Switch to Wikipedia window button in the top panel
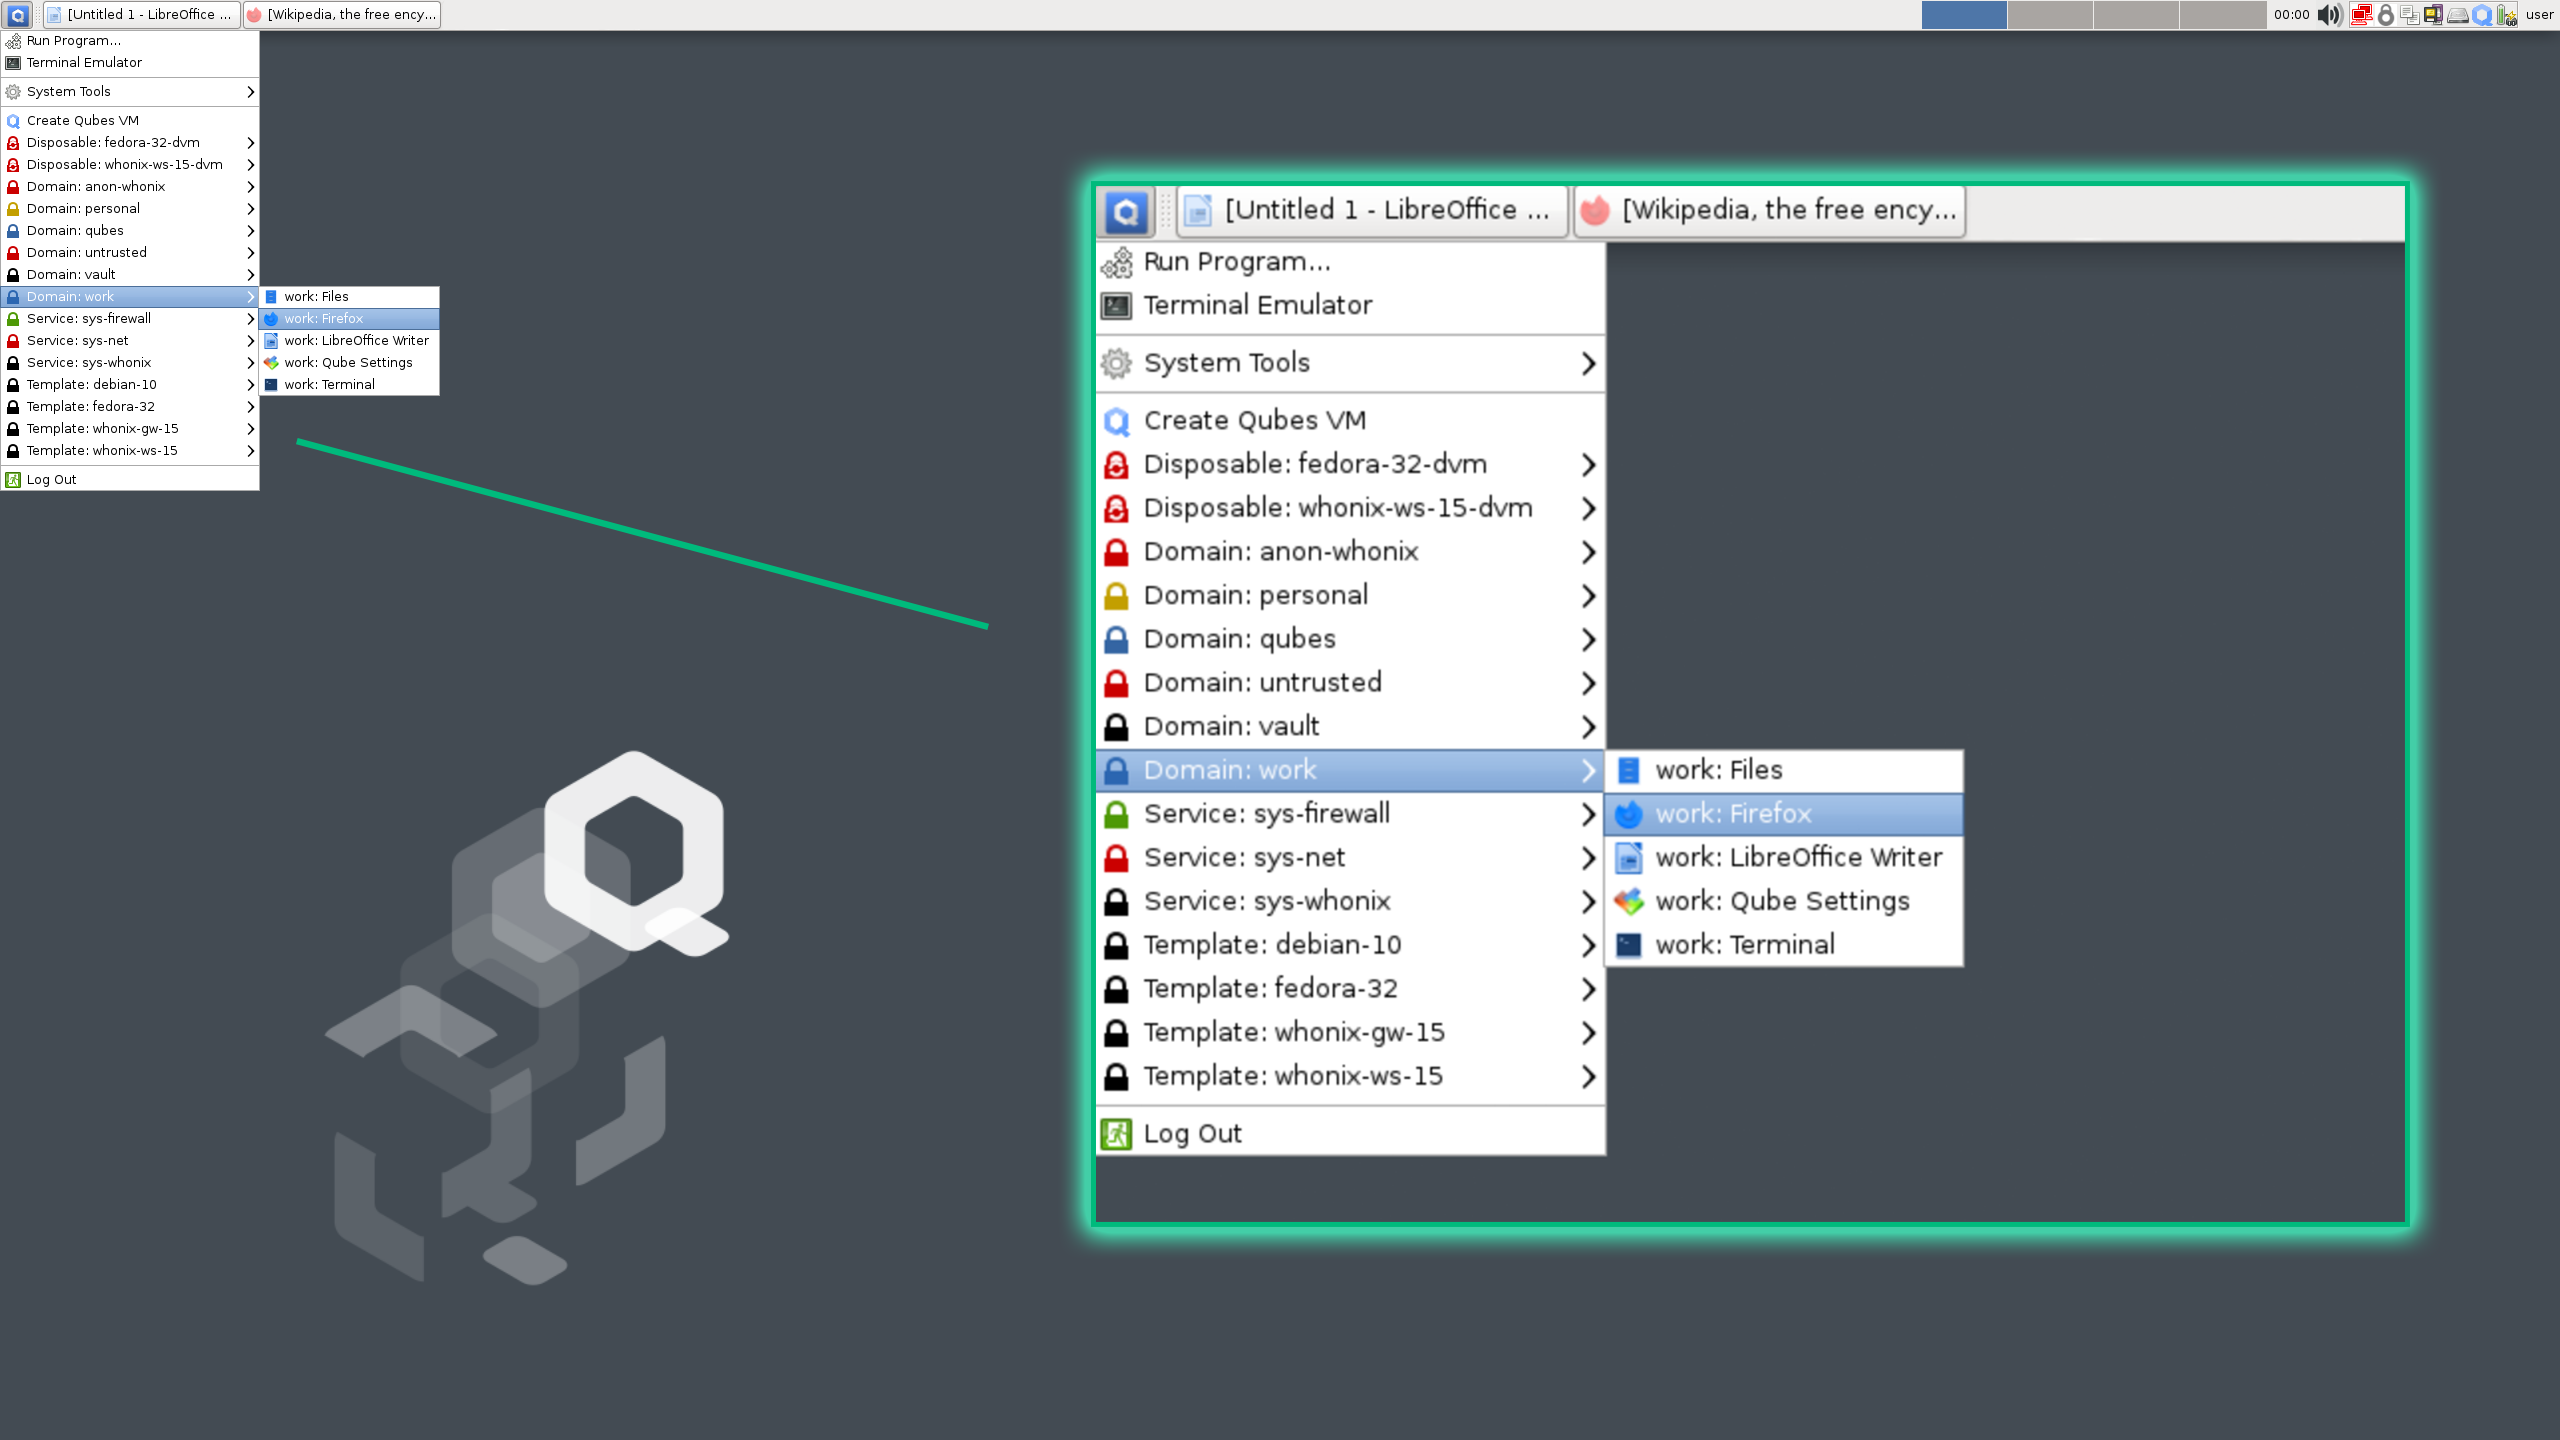This screenshot has height=1440, width=2560. [341, 15]
